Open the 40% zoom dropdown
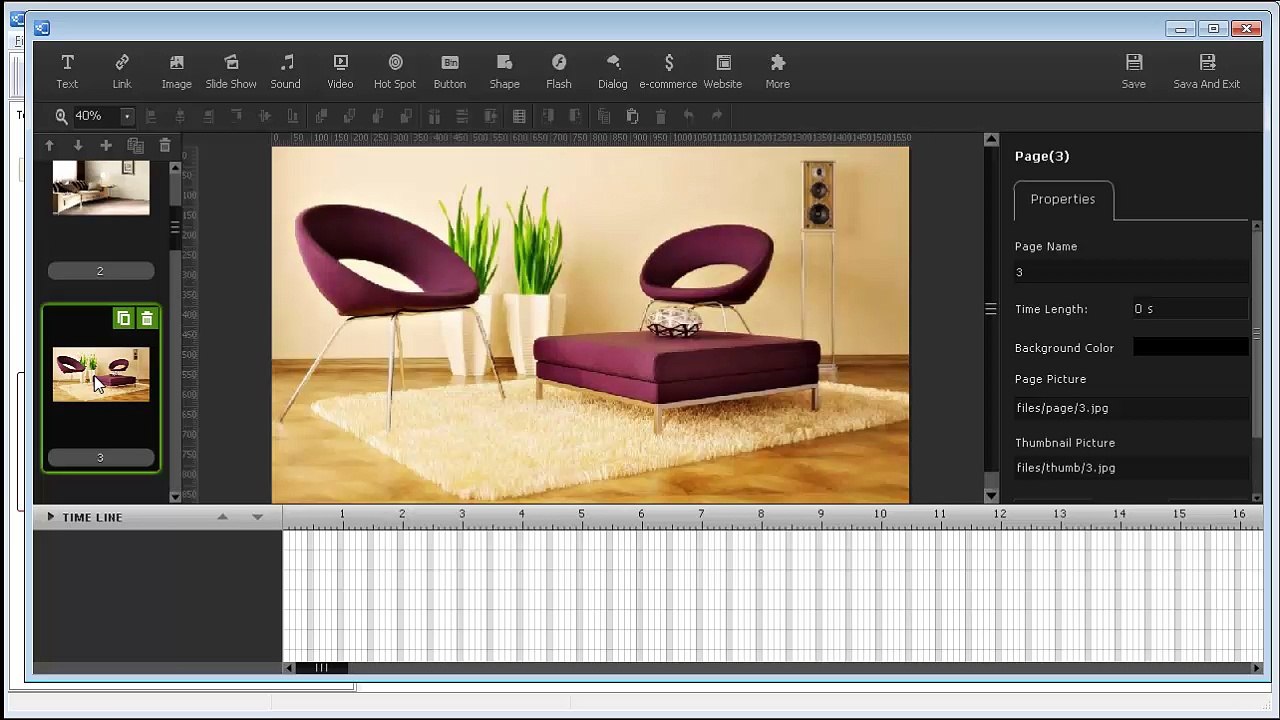This screenshot has height=720, width=1280. click(127, 116)
